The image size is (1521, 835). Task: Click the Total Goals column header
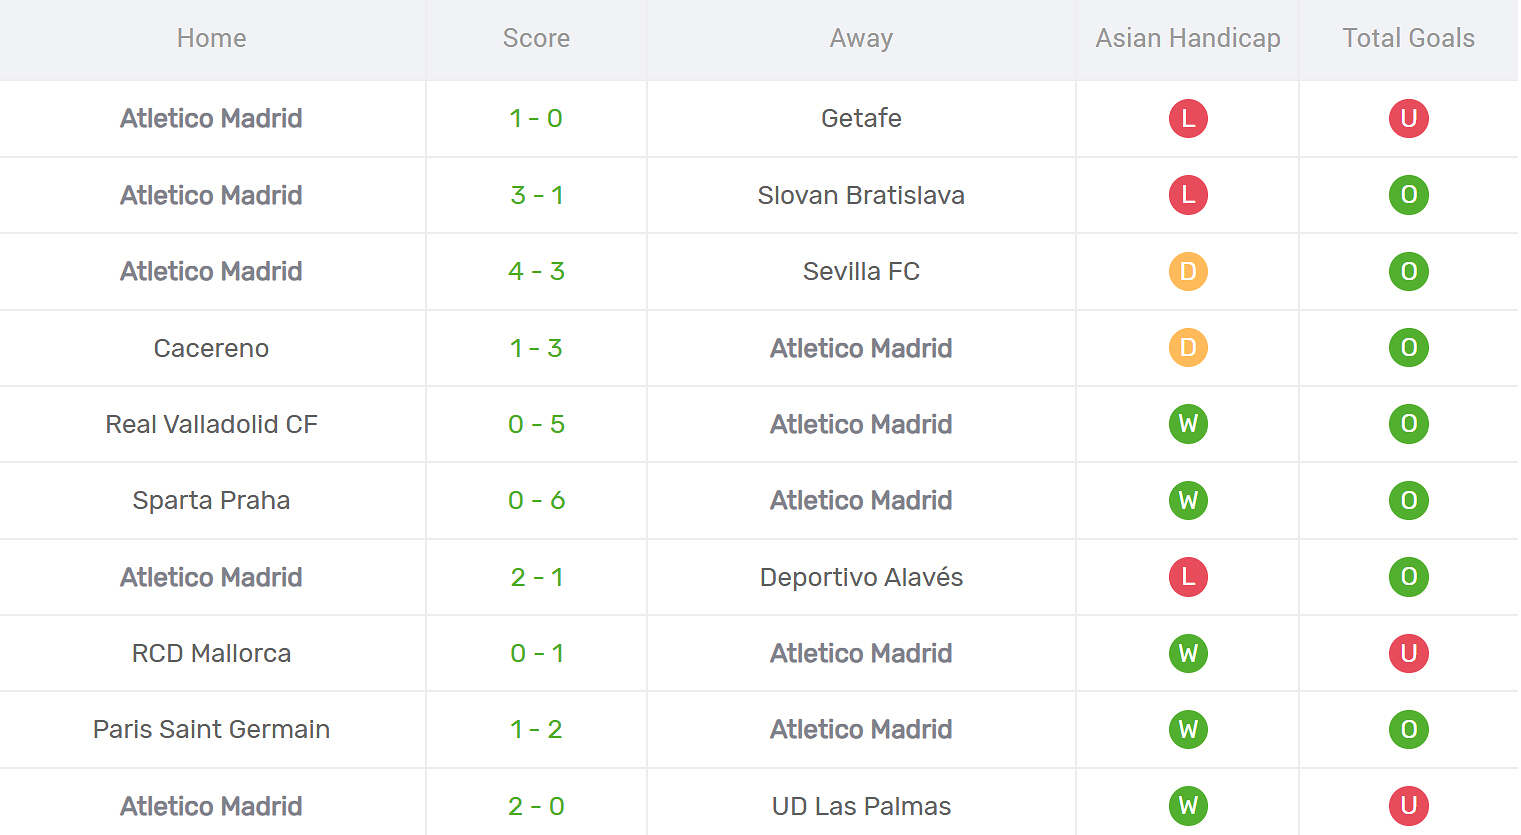click(1408, 38)
